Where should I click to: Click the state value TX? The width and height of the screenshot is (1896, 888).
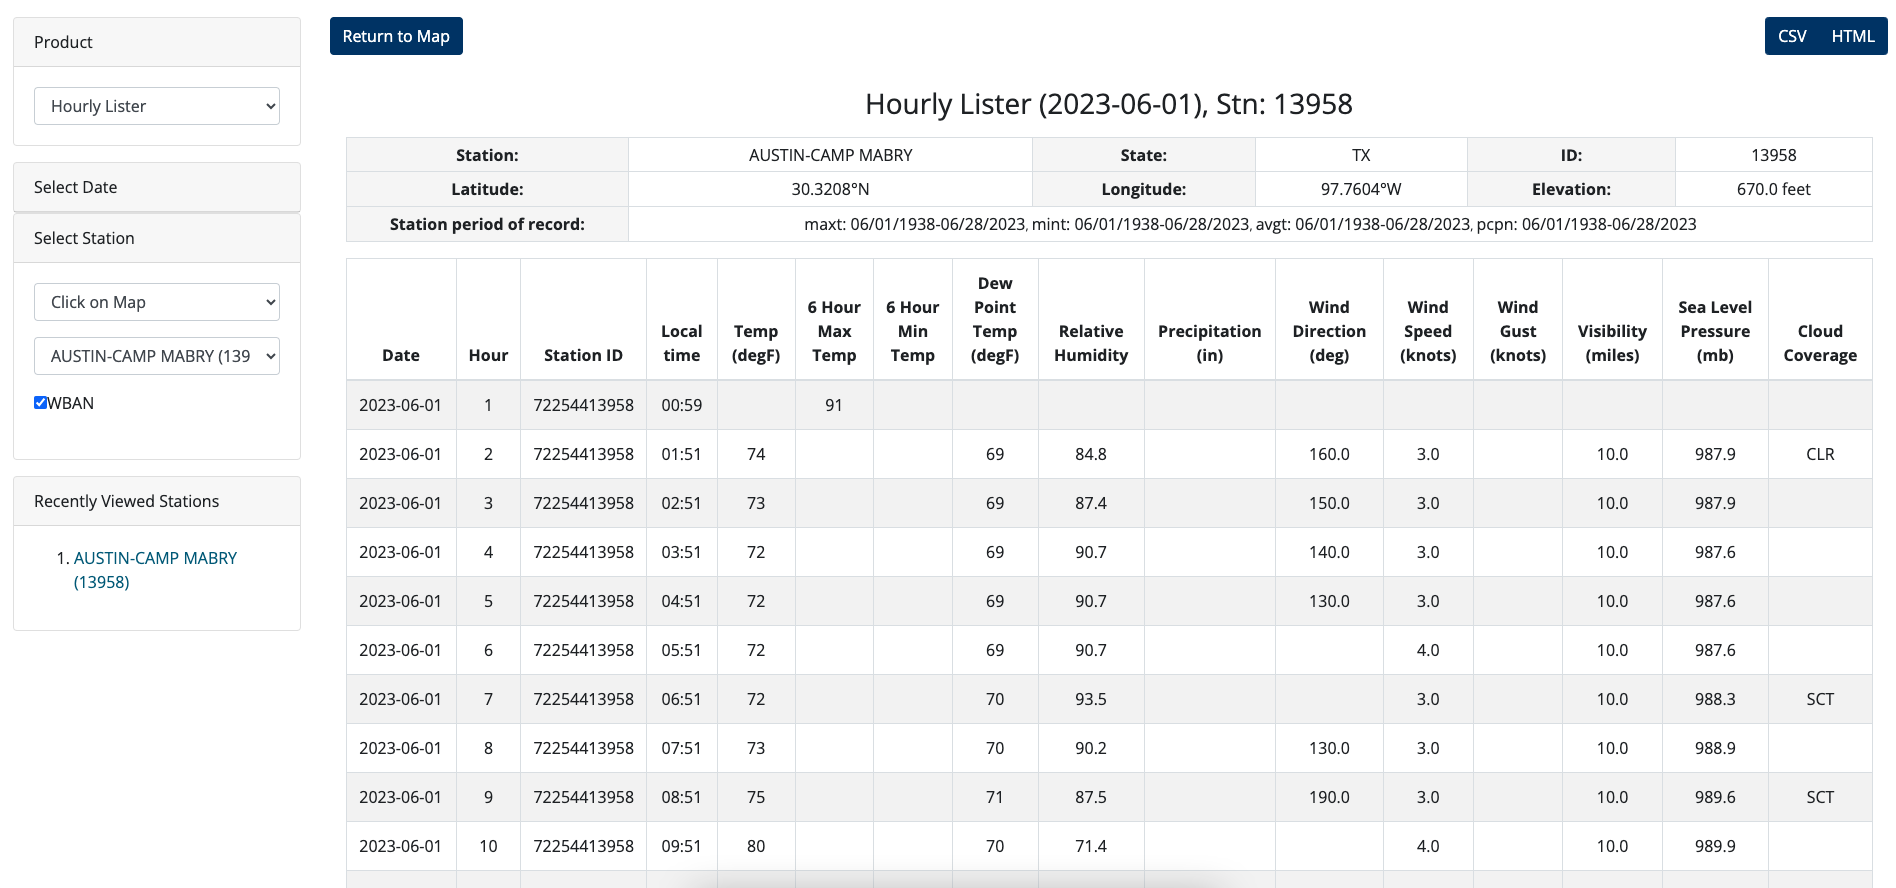tap(1361, 155)
